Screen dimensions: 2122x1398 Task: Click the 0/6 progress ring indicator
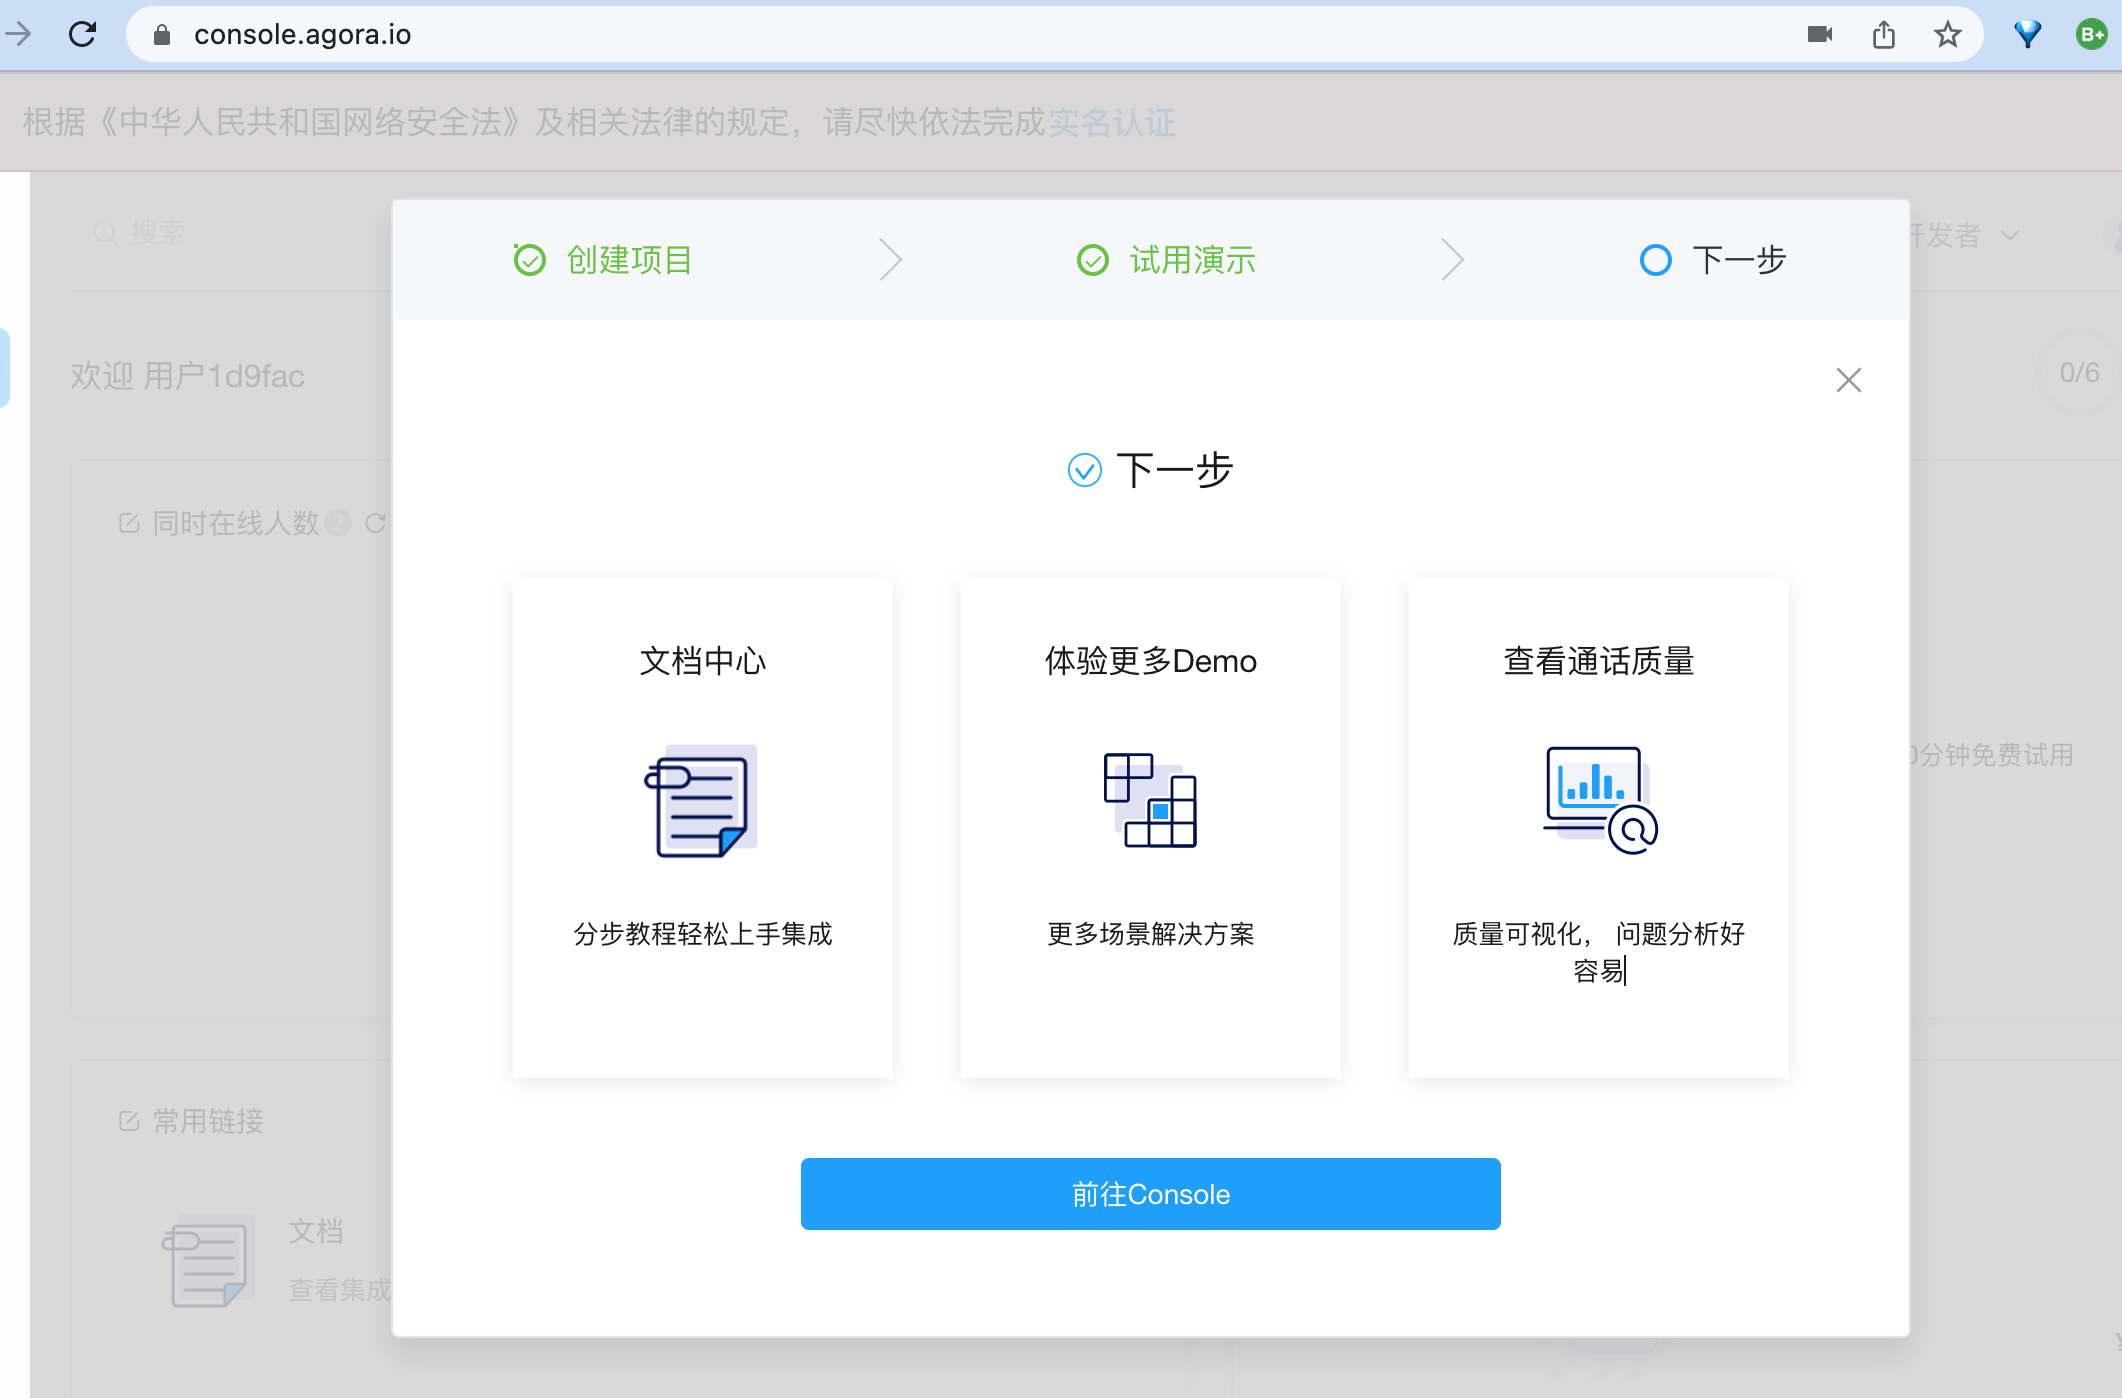(x=2078, y=373)
